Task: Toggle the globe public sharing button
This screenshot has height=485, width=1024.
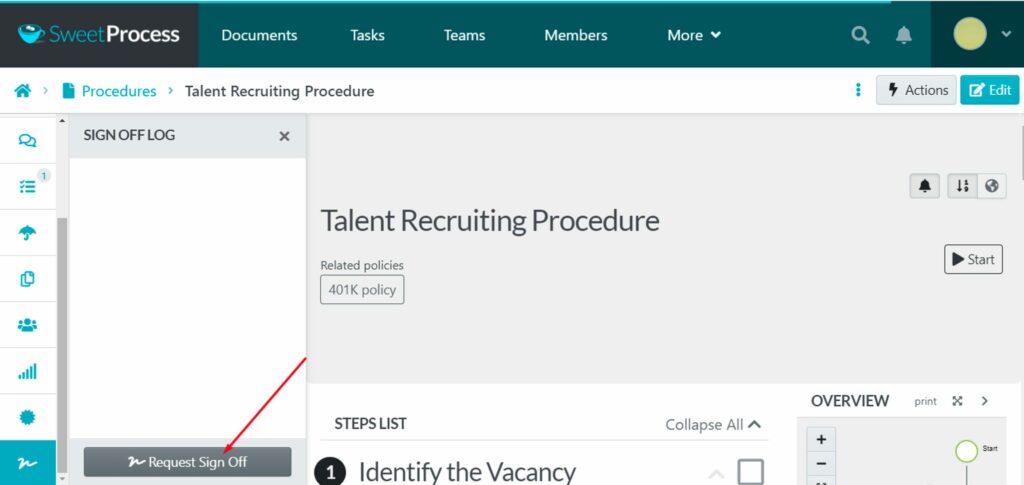Action: pos(991,186)
